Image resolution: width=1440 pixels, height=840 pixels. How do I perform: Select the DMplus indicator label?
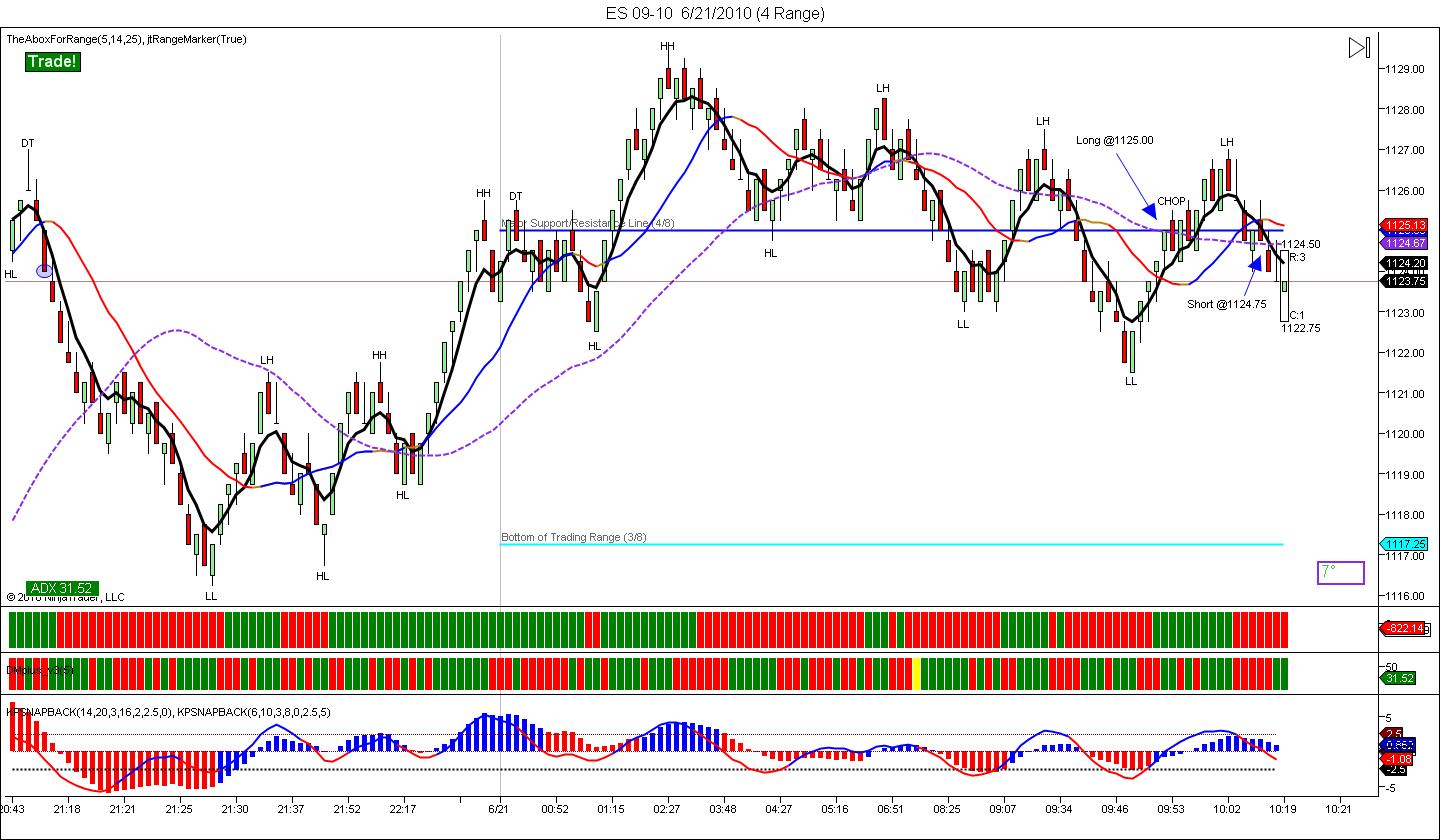coord(40,669)
